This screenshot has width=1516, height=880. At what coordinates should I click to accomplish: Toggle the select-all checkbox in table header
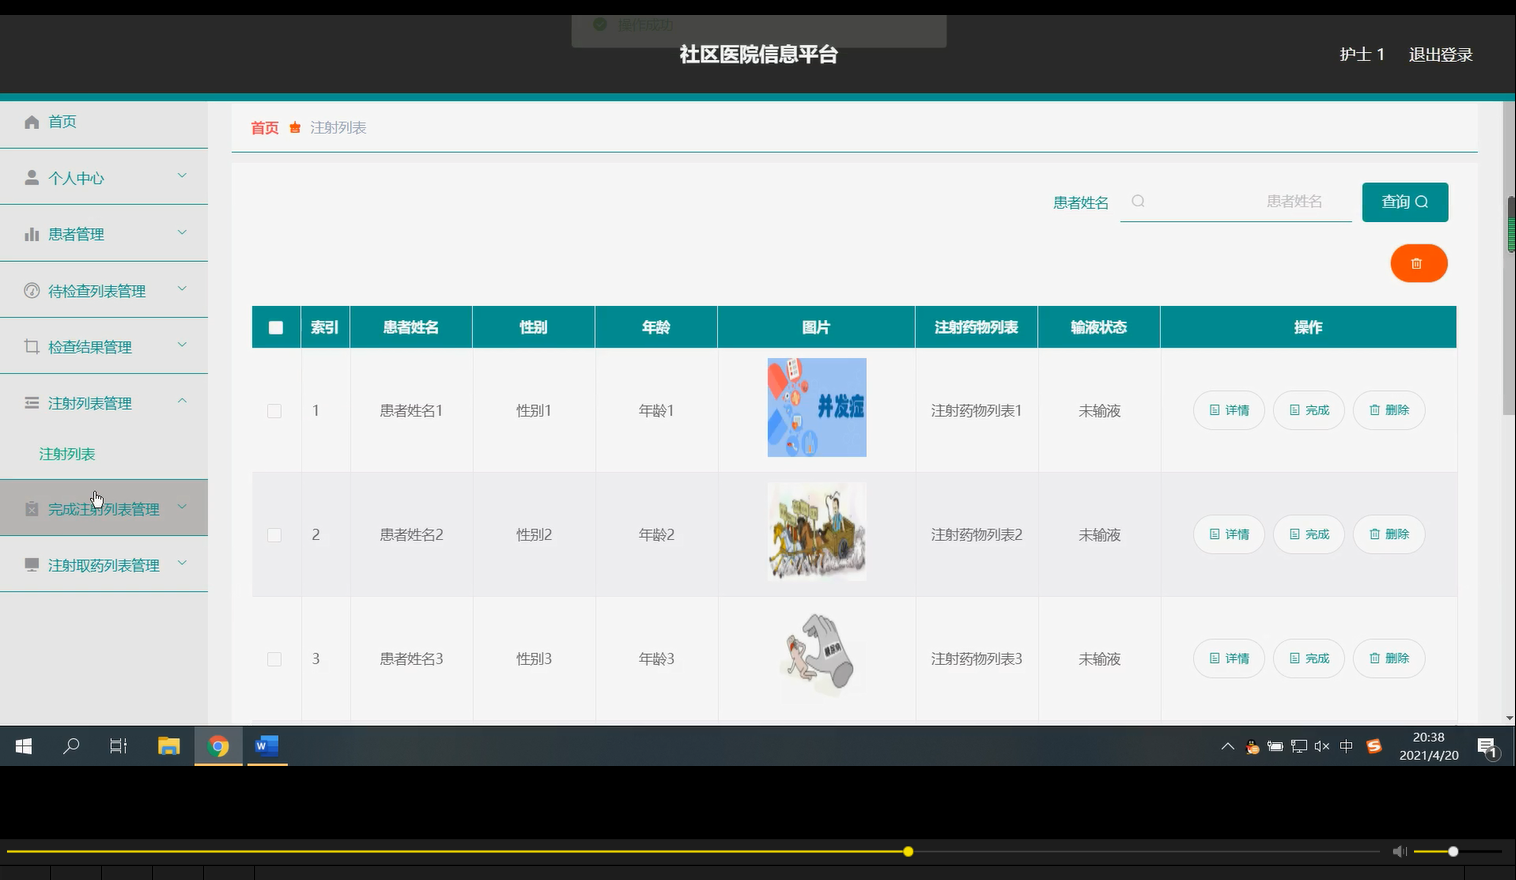275,326
